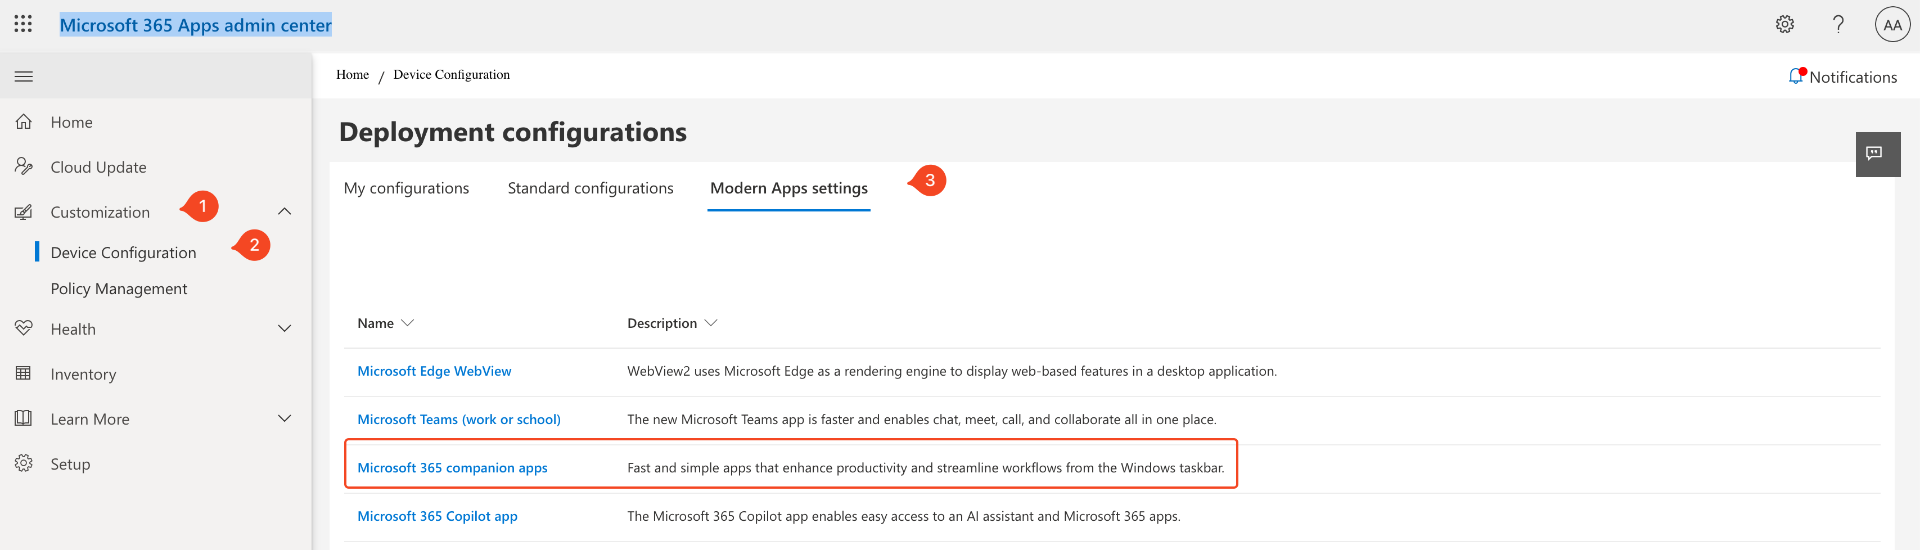
Task: Click the Notifications label
Action: [1853, 77]
